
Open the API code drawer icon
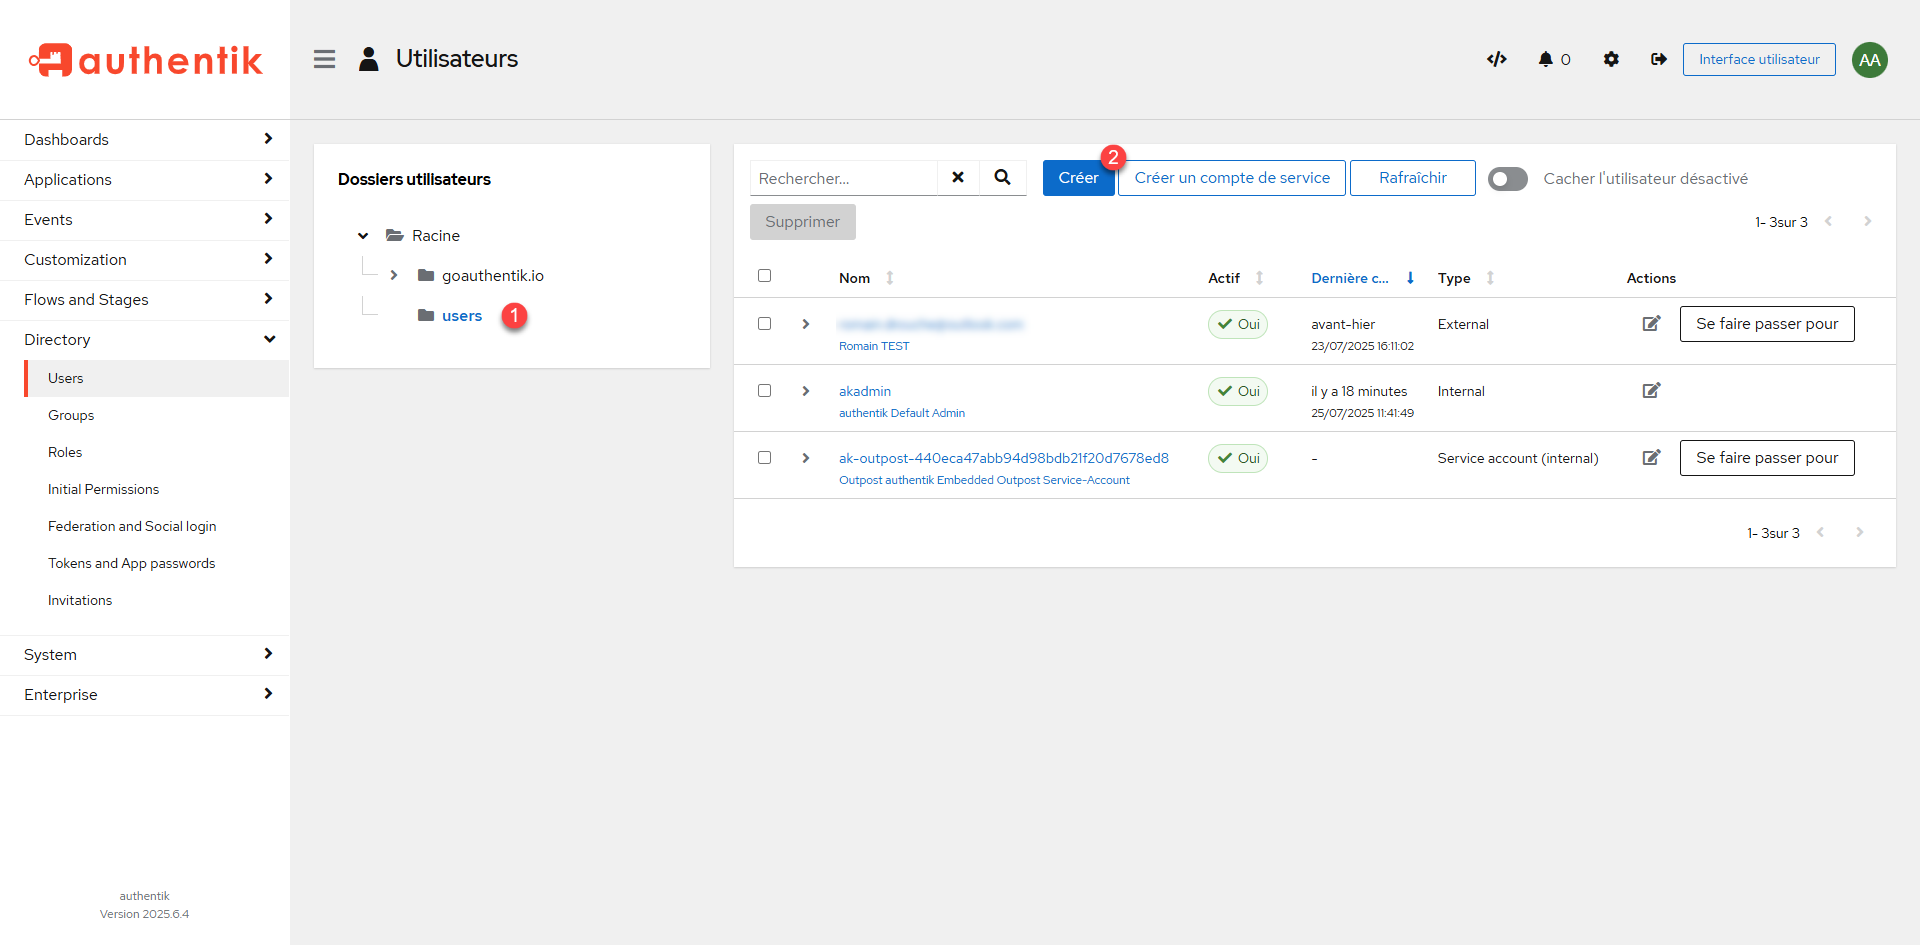(x=1496, y=59)
